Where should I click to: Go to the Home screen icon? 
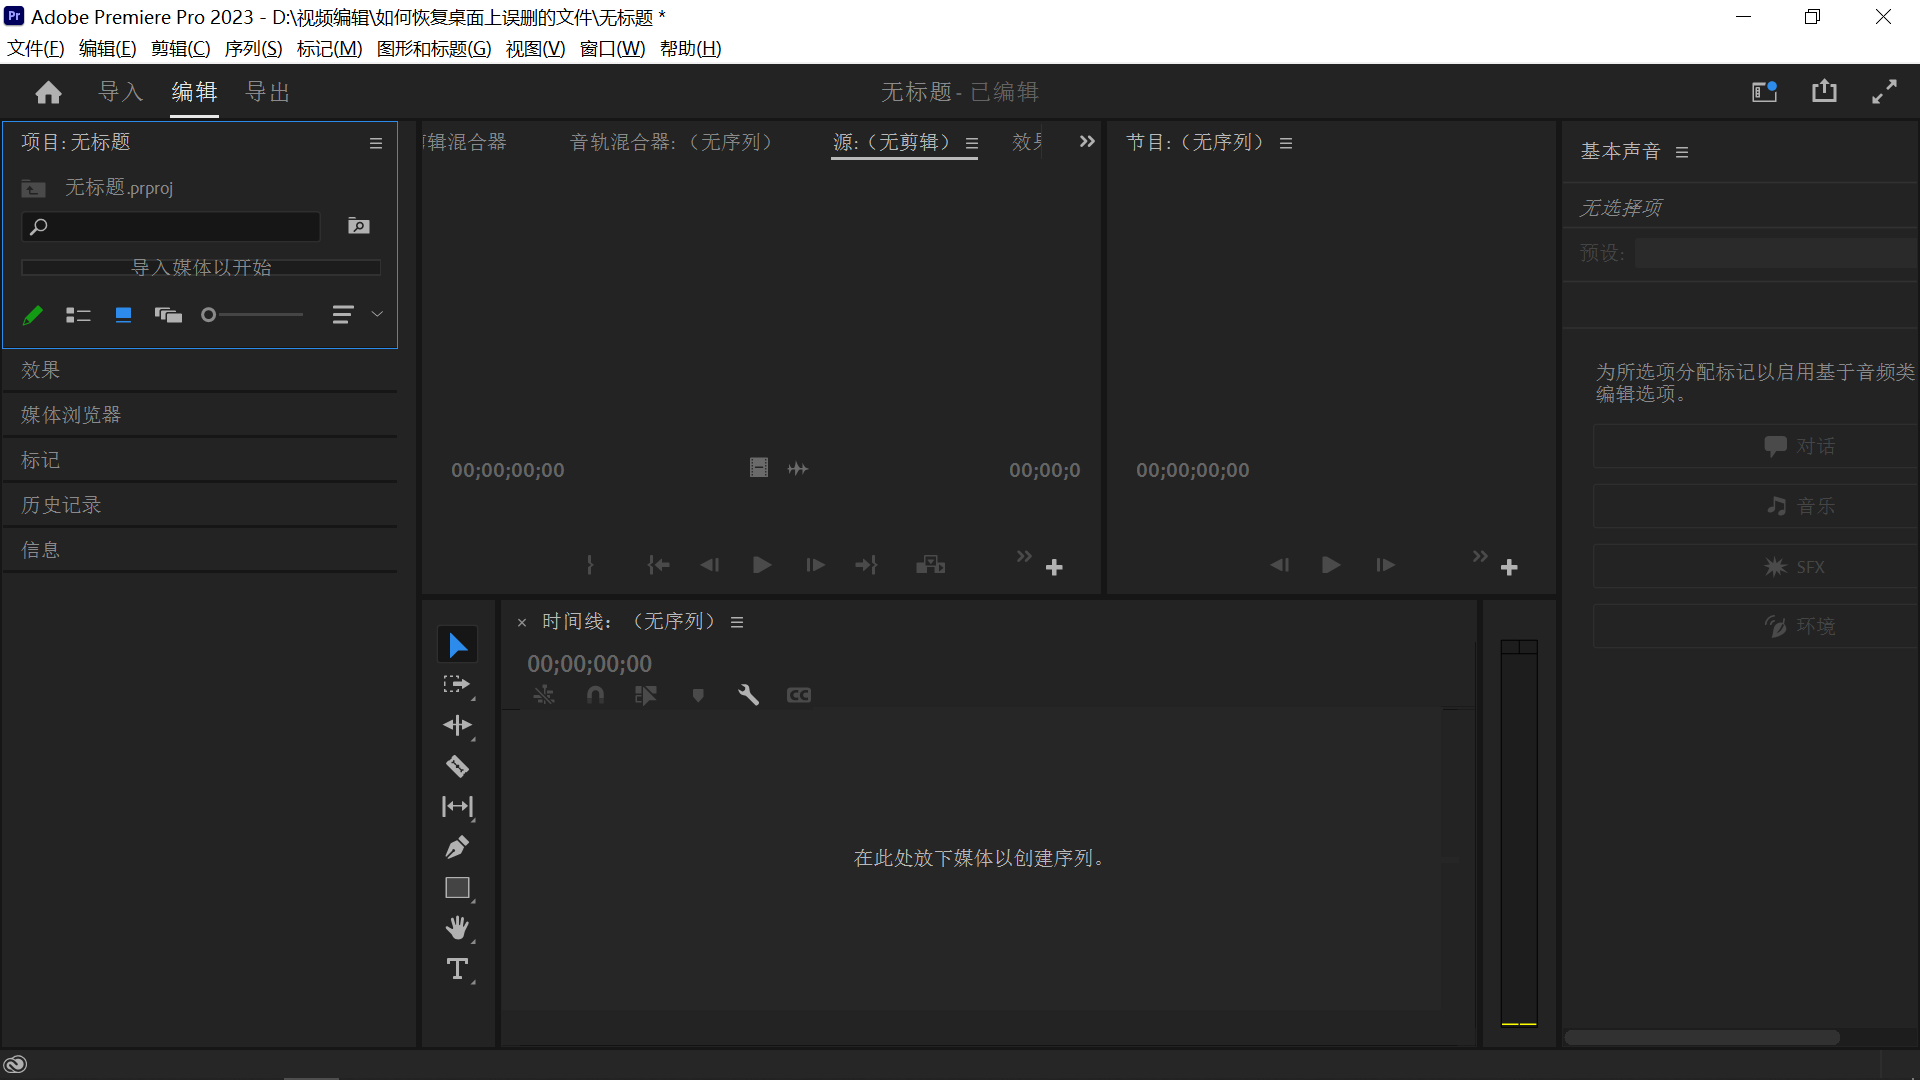click(48, 93)
